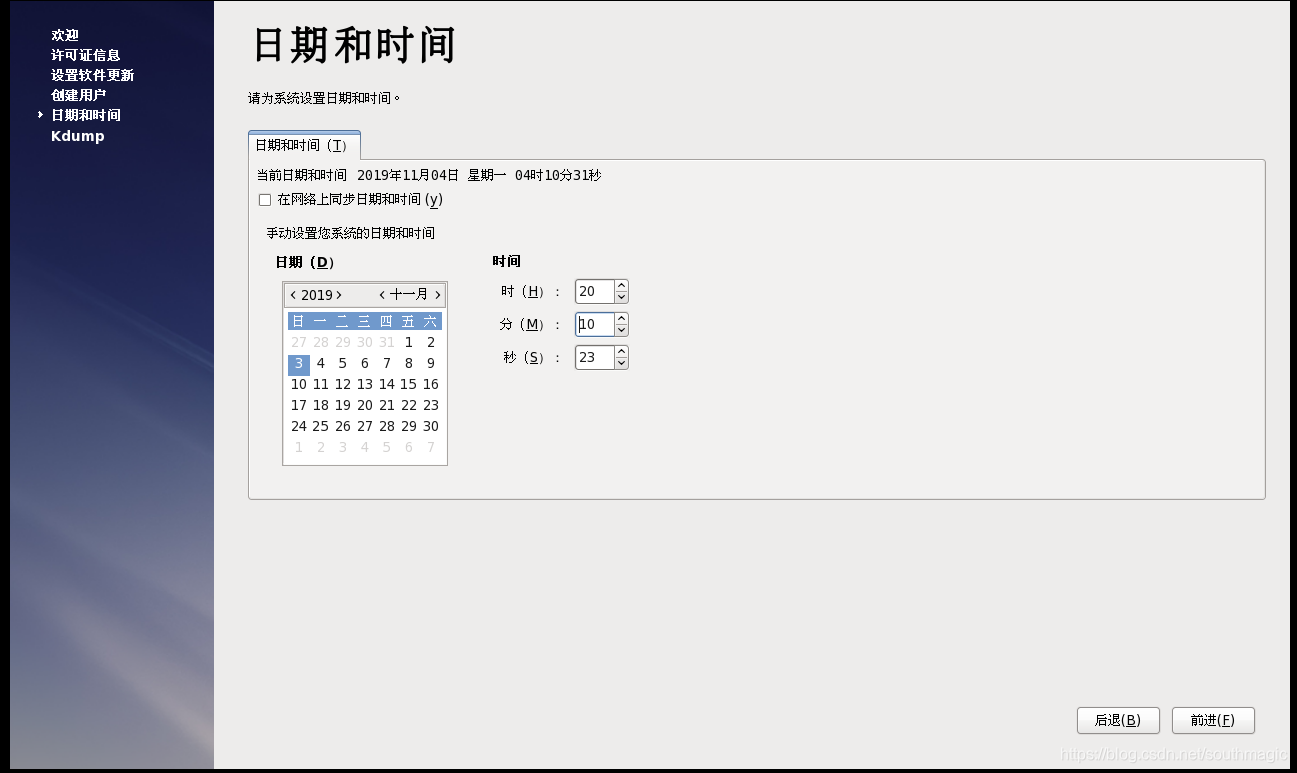The width and height of the screenshot is (1297, 773).
Task: Click the 前进(F) forward button
Action: coord(1213,720)
